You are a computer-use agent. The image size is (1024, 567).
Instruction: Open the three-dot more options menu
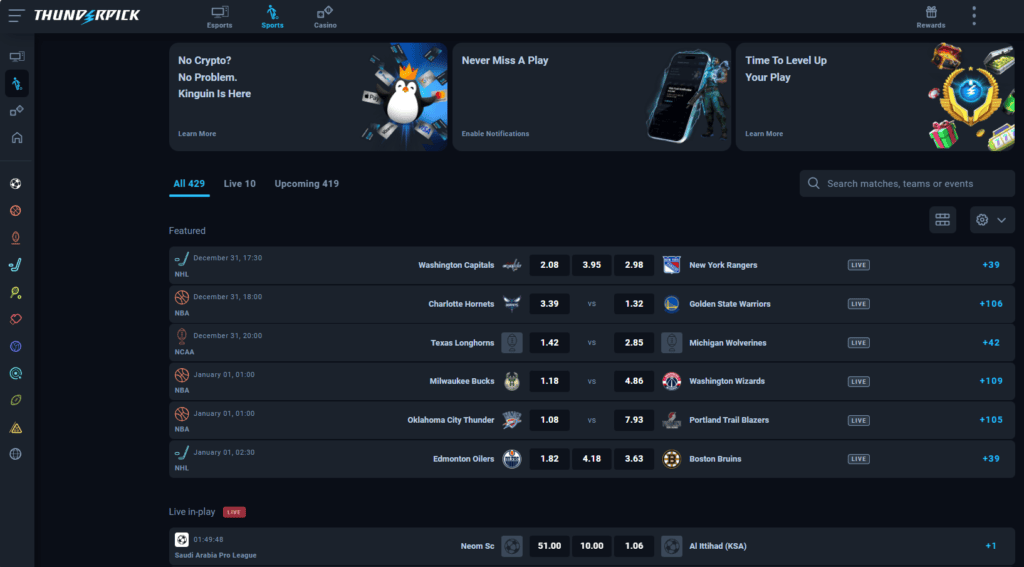pyautogui.click(x=974, y=16)
